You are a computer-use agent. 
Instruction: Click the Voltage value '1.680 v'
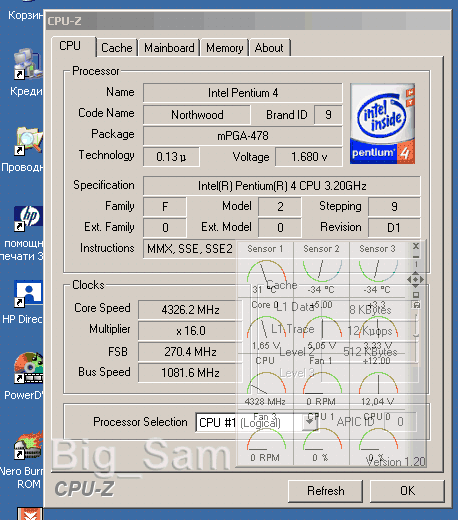click(x=309, y=157)
